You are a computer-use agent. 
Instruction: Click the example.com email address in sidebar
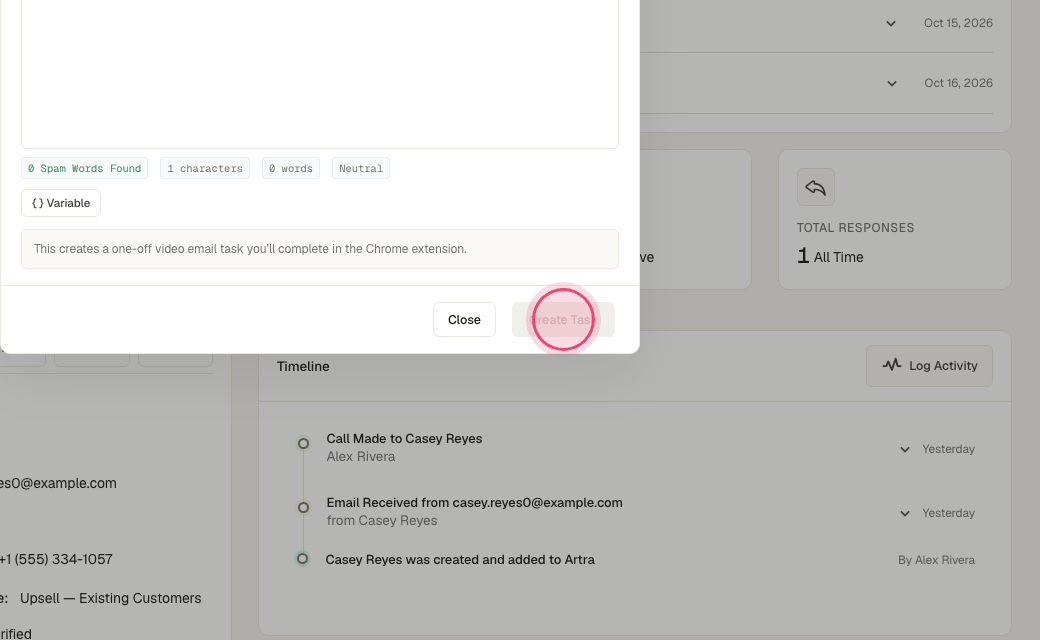[58, 483]
